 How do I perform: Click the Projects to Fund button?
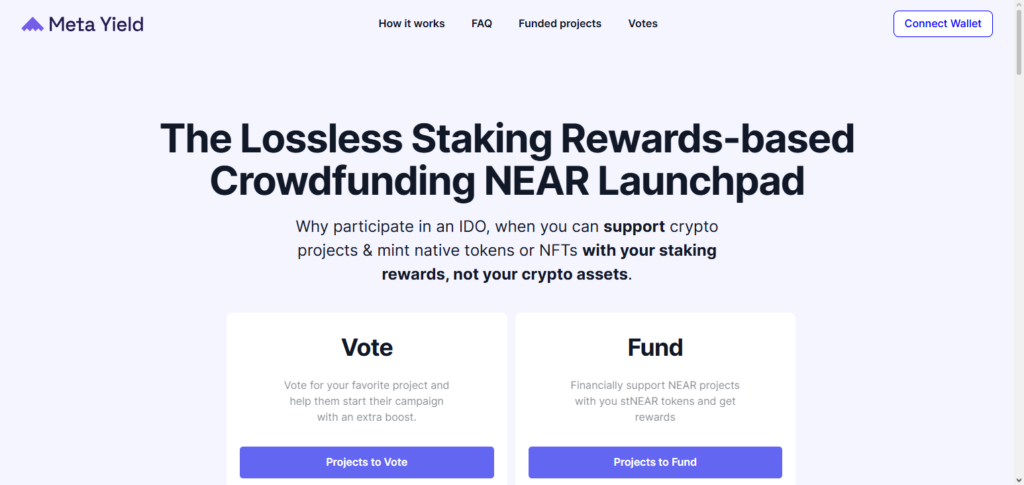tap(655, 462)
